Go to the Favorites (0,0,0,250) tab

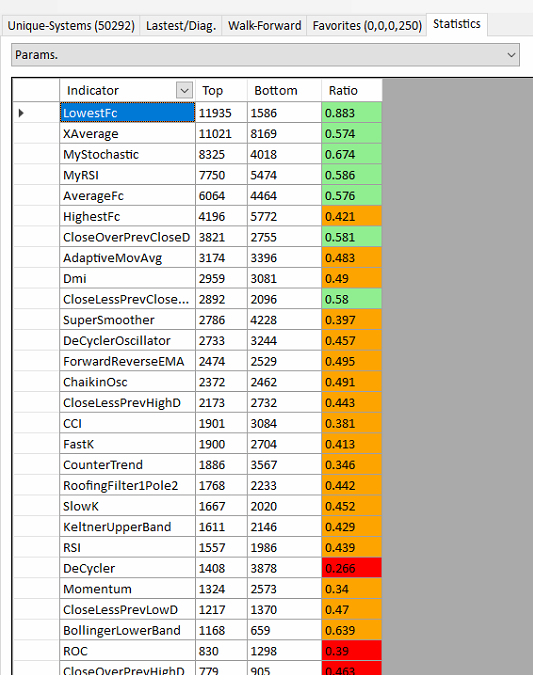(x=367, y=25)
